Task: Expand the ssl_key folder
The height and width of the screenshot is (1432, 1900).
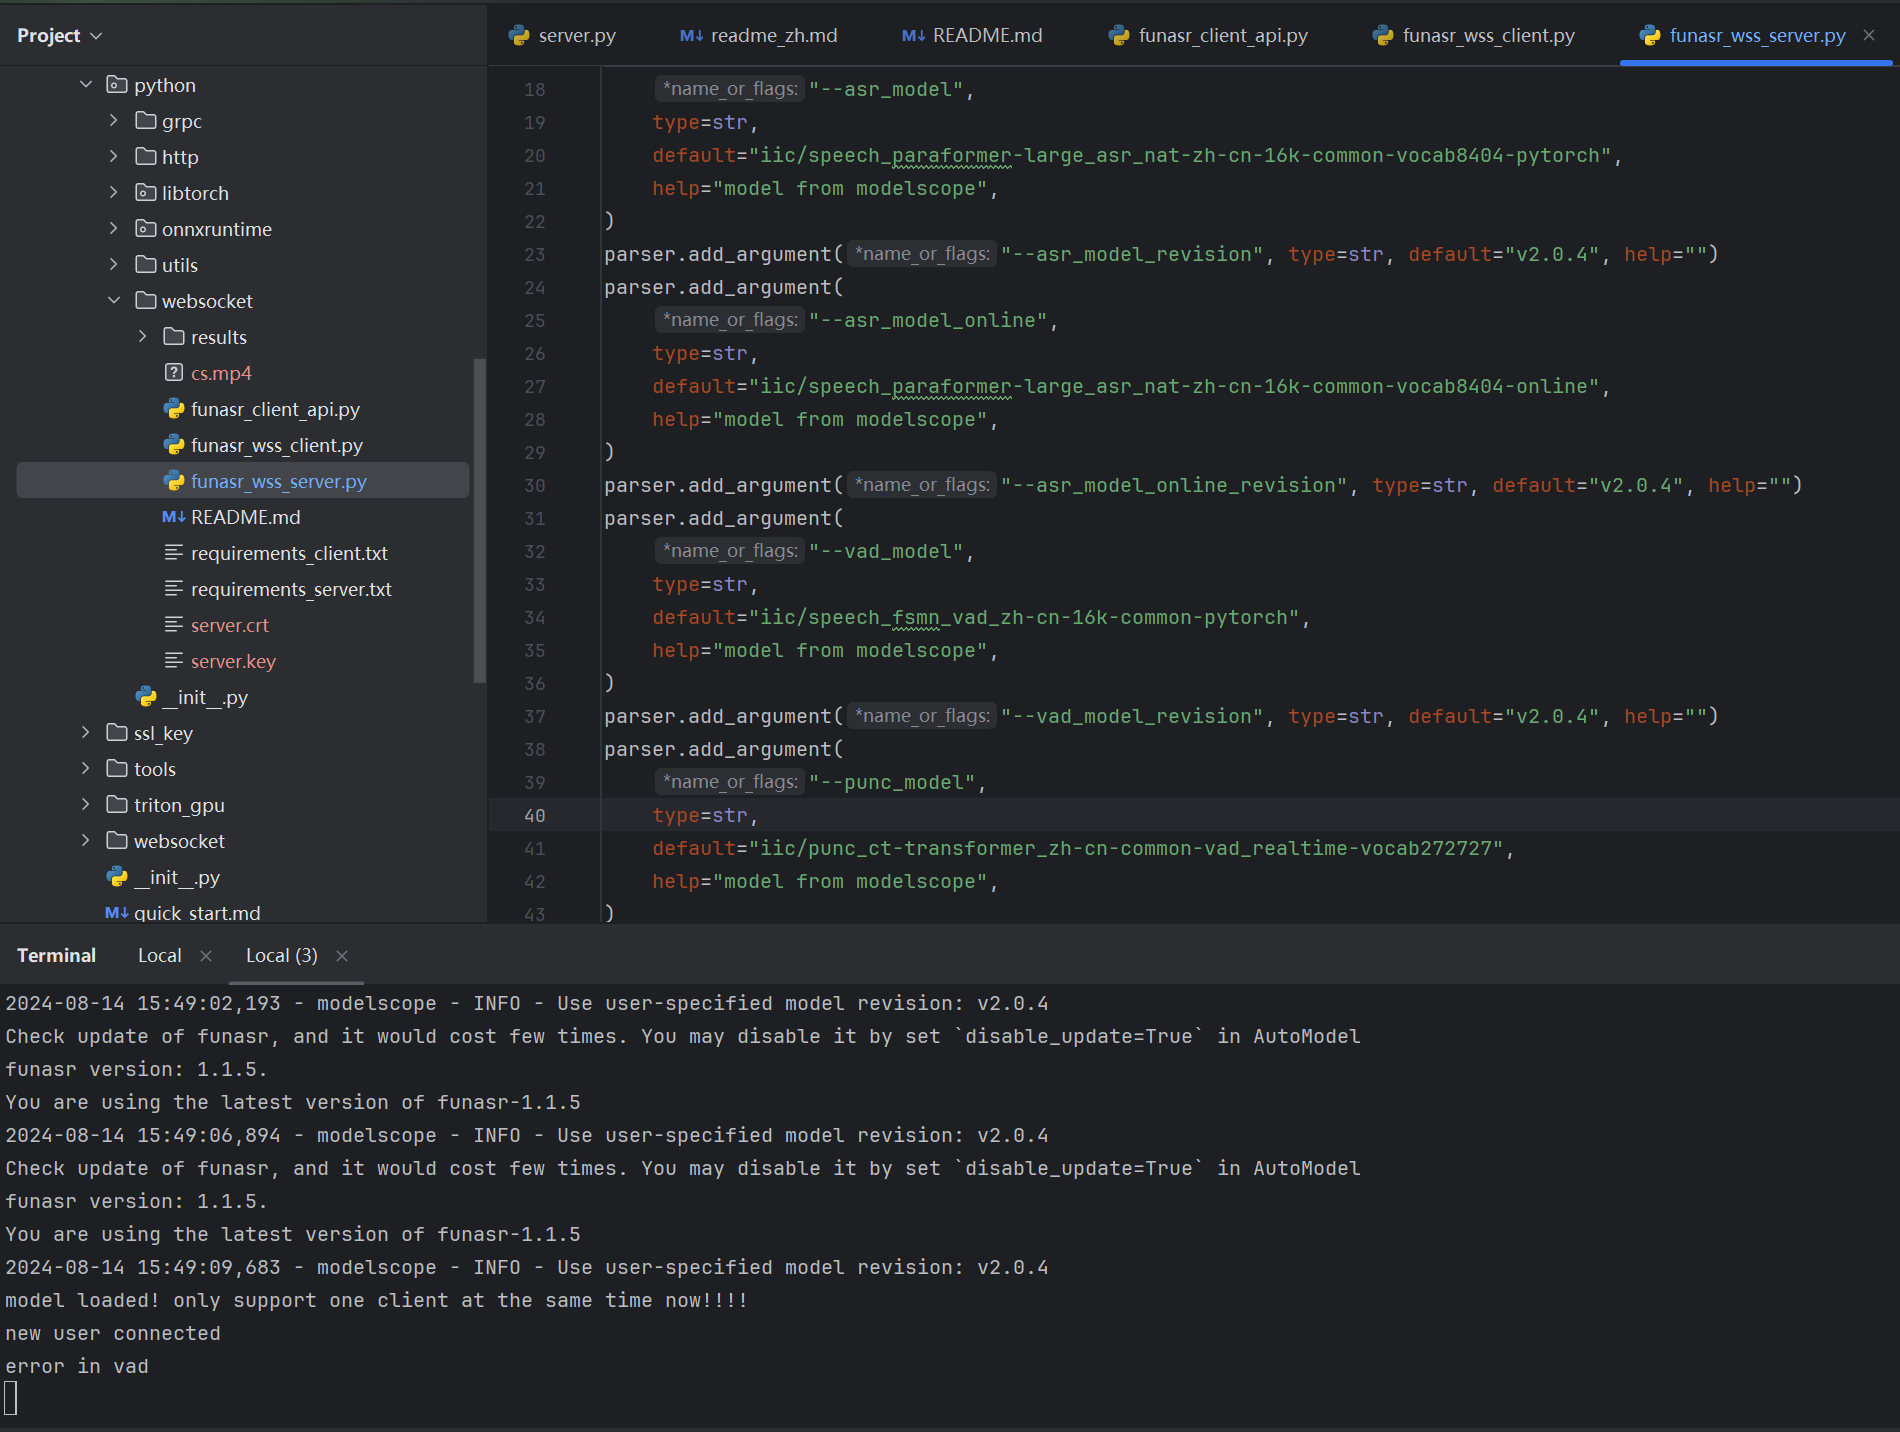Action: point(86,733)
